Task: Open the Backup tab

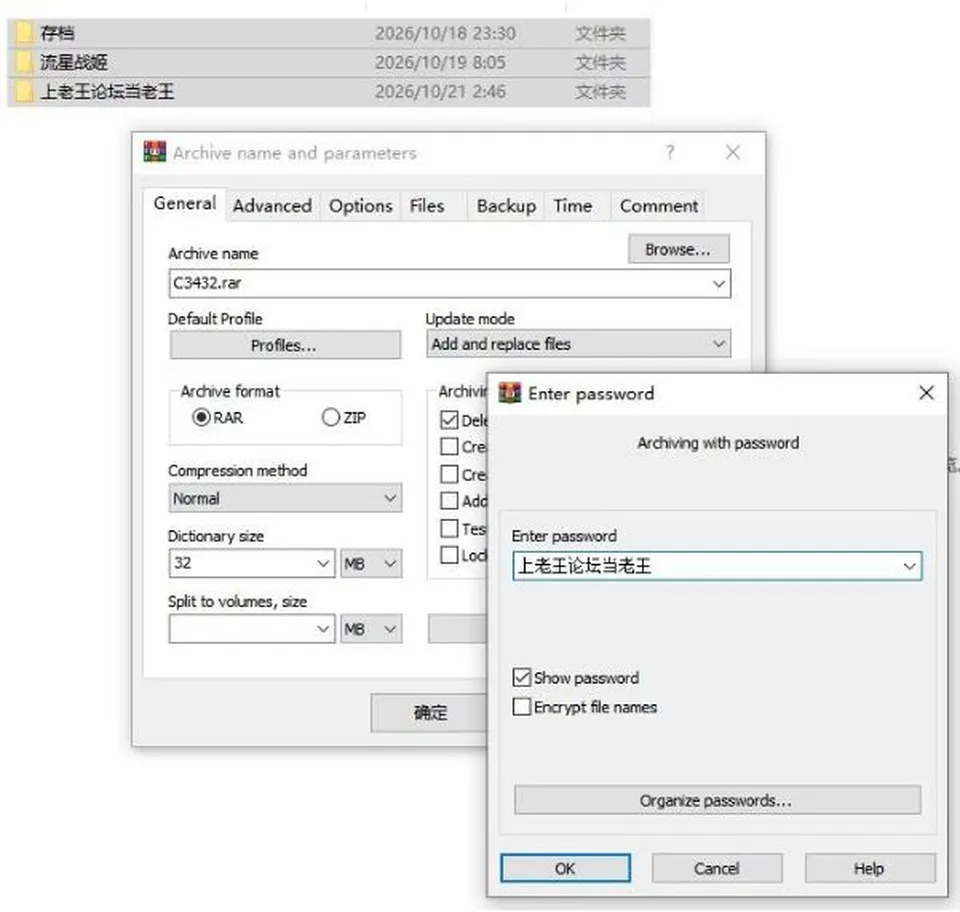Action: 506,206
